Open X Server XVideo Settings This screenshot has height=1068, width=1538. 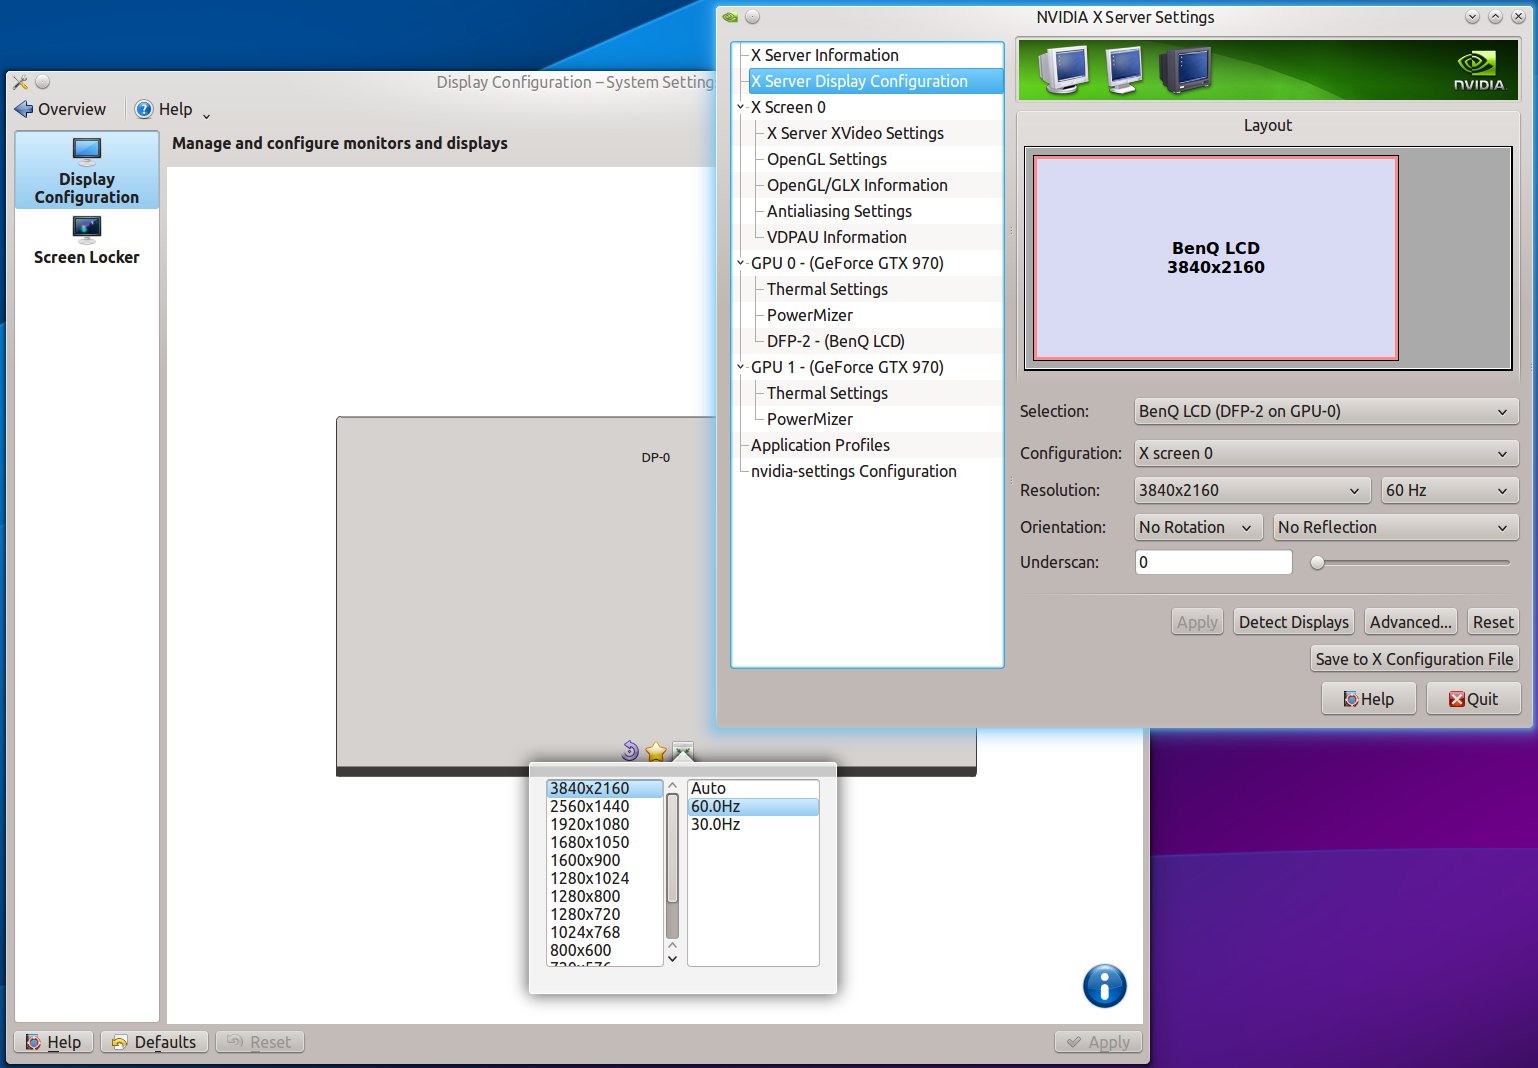click(855, 133)
